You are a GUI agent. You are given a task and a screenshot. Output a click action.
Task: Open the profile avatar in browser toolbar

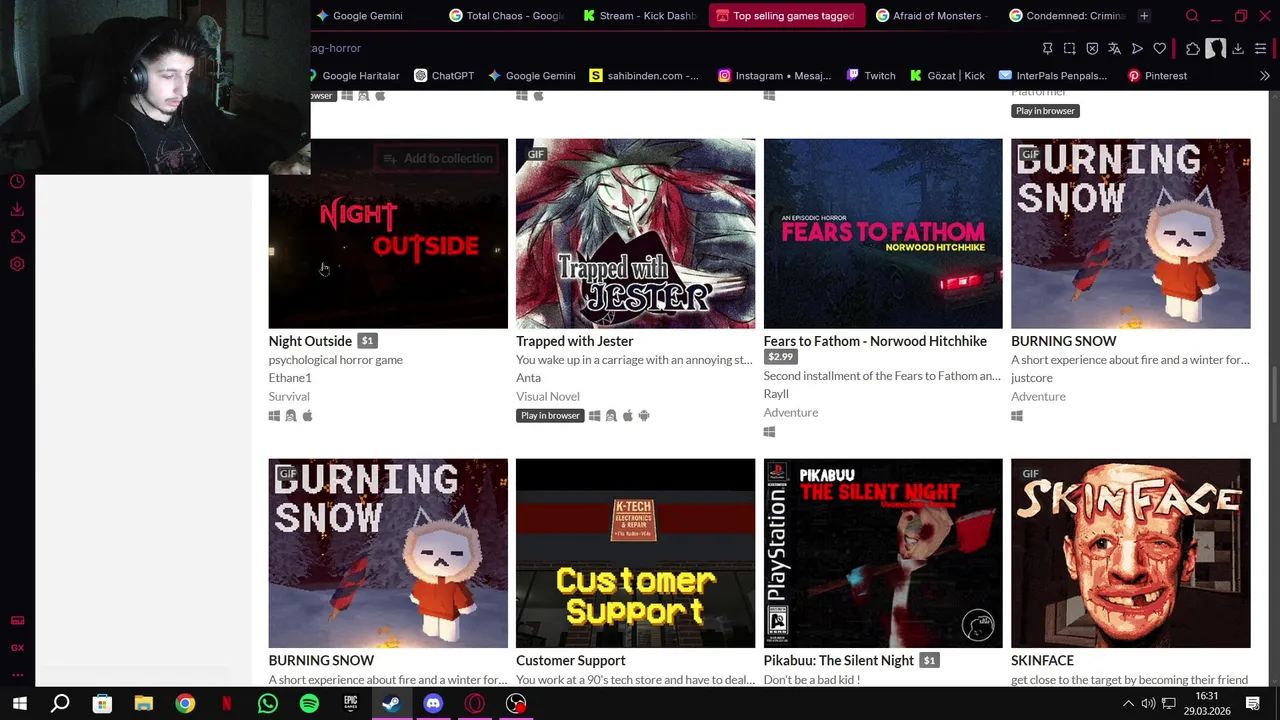pos(1216,48)
